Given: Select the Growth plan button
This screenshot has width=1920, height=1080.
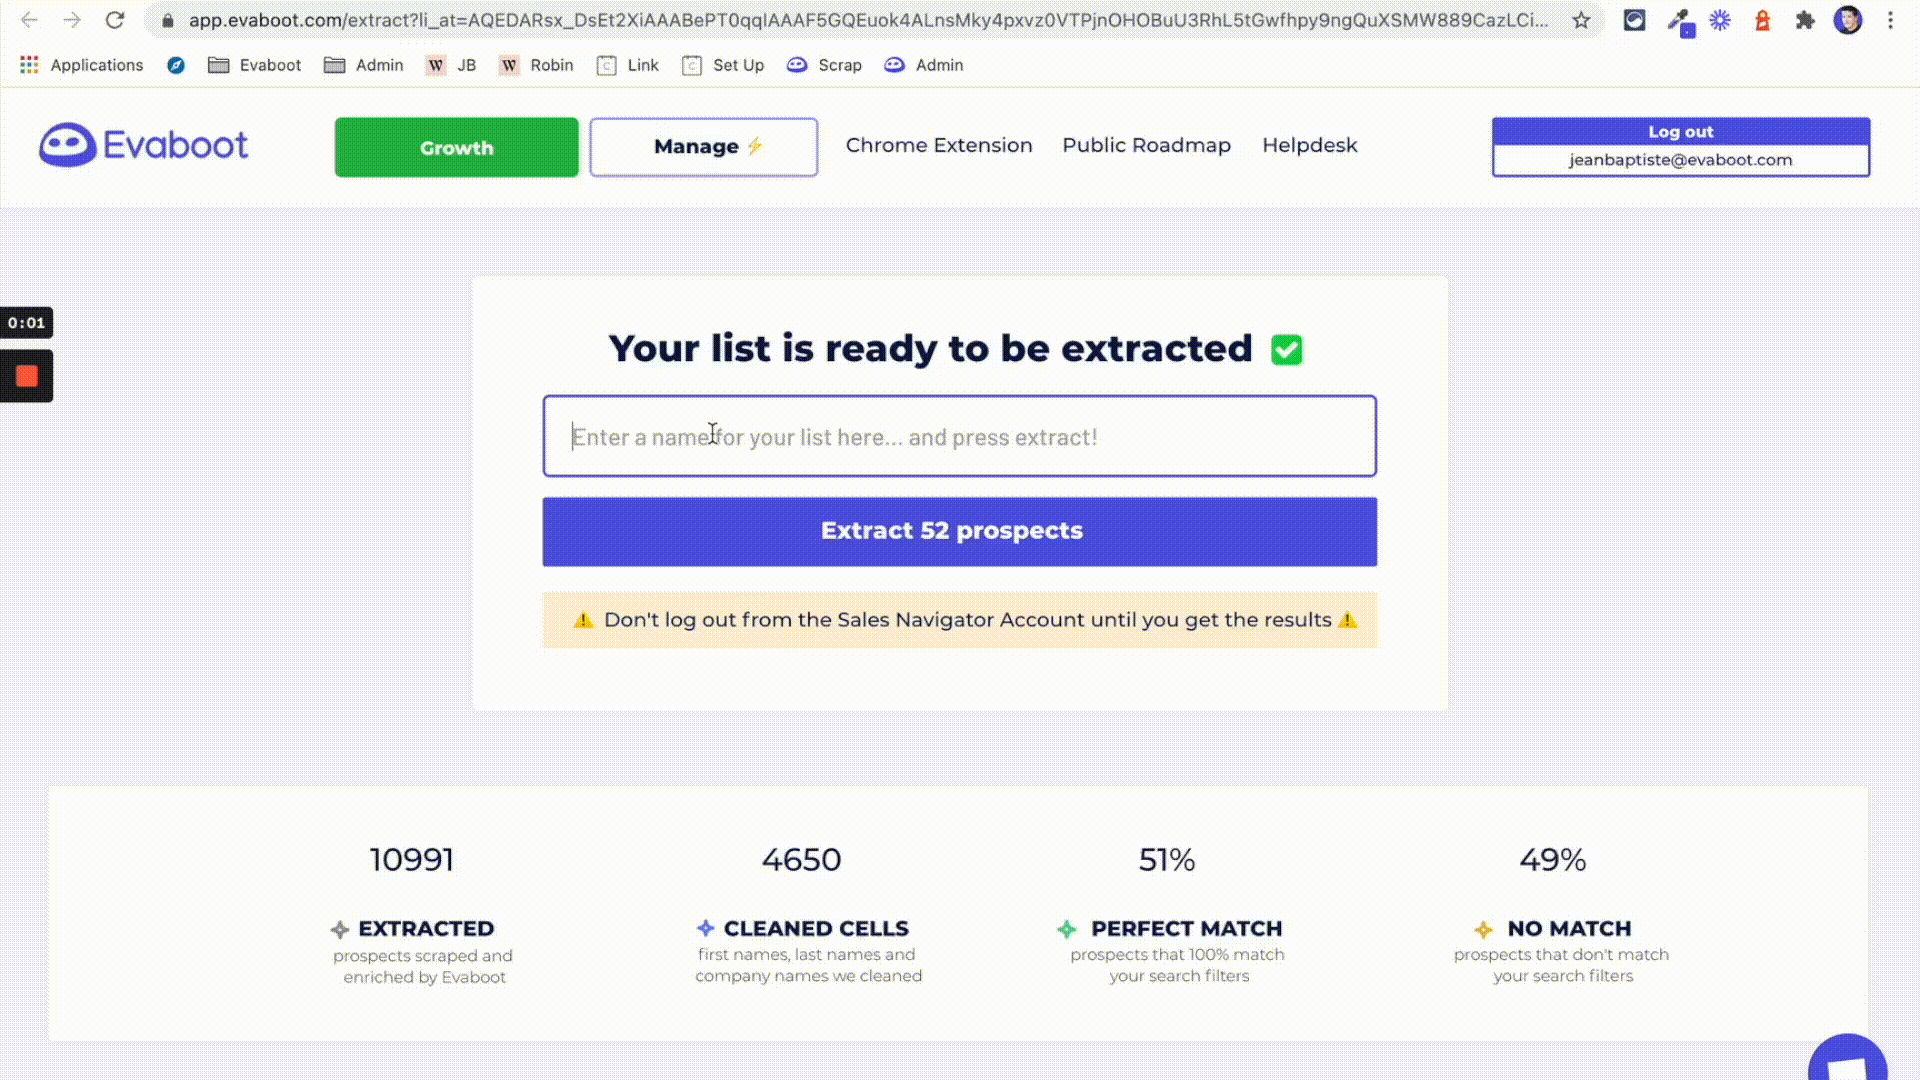Looking at the screenshot, I should click(x=456, y=147).
